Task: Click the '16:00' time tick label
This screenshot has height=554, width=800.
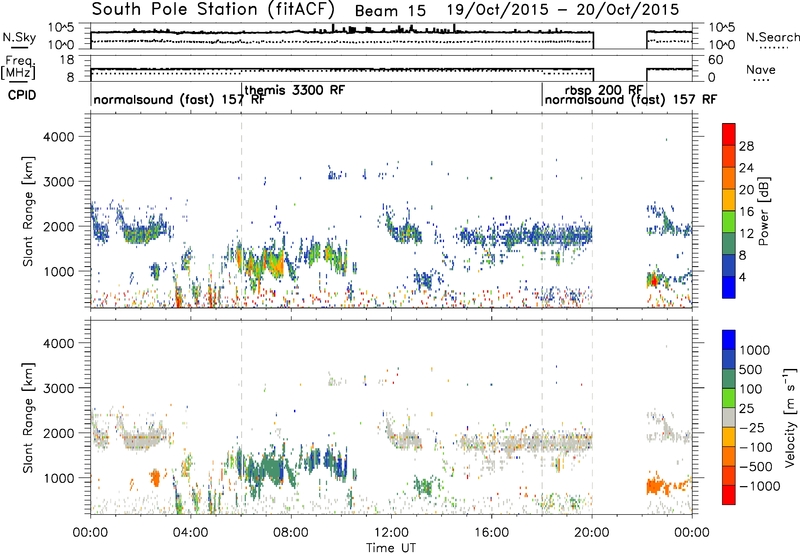Action: 491,533
